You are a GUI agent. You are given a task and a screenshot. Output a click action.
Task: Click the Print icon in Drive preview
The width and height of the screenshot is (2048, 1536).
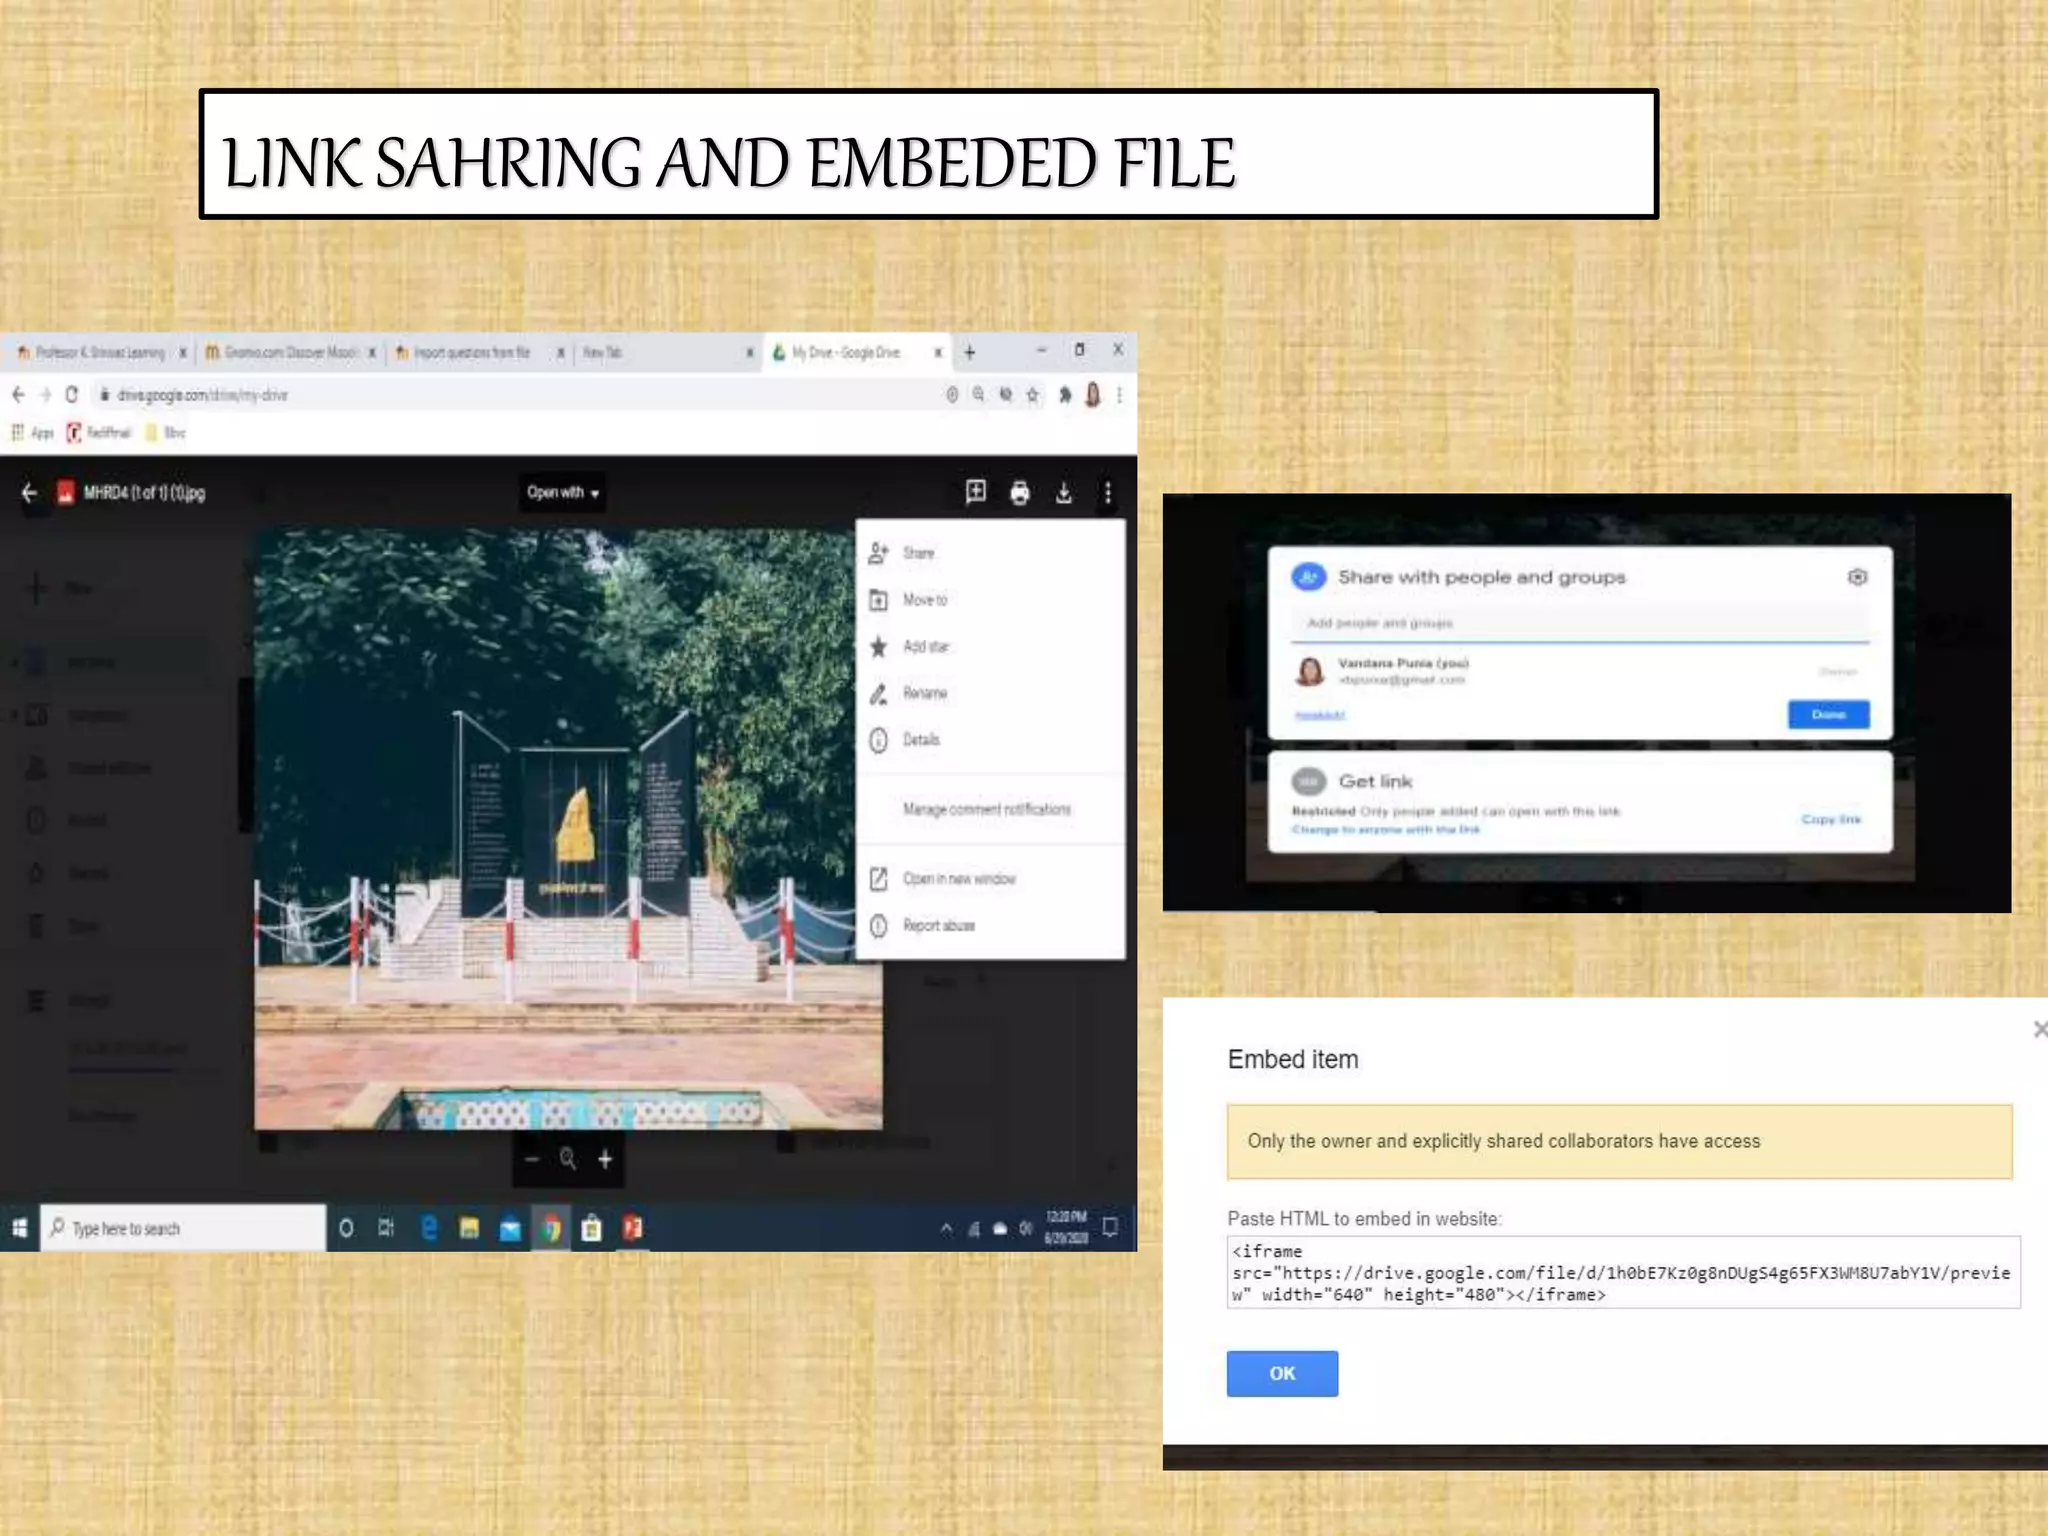(1020, 492)
